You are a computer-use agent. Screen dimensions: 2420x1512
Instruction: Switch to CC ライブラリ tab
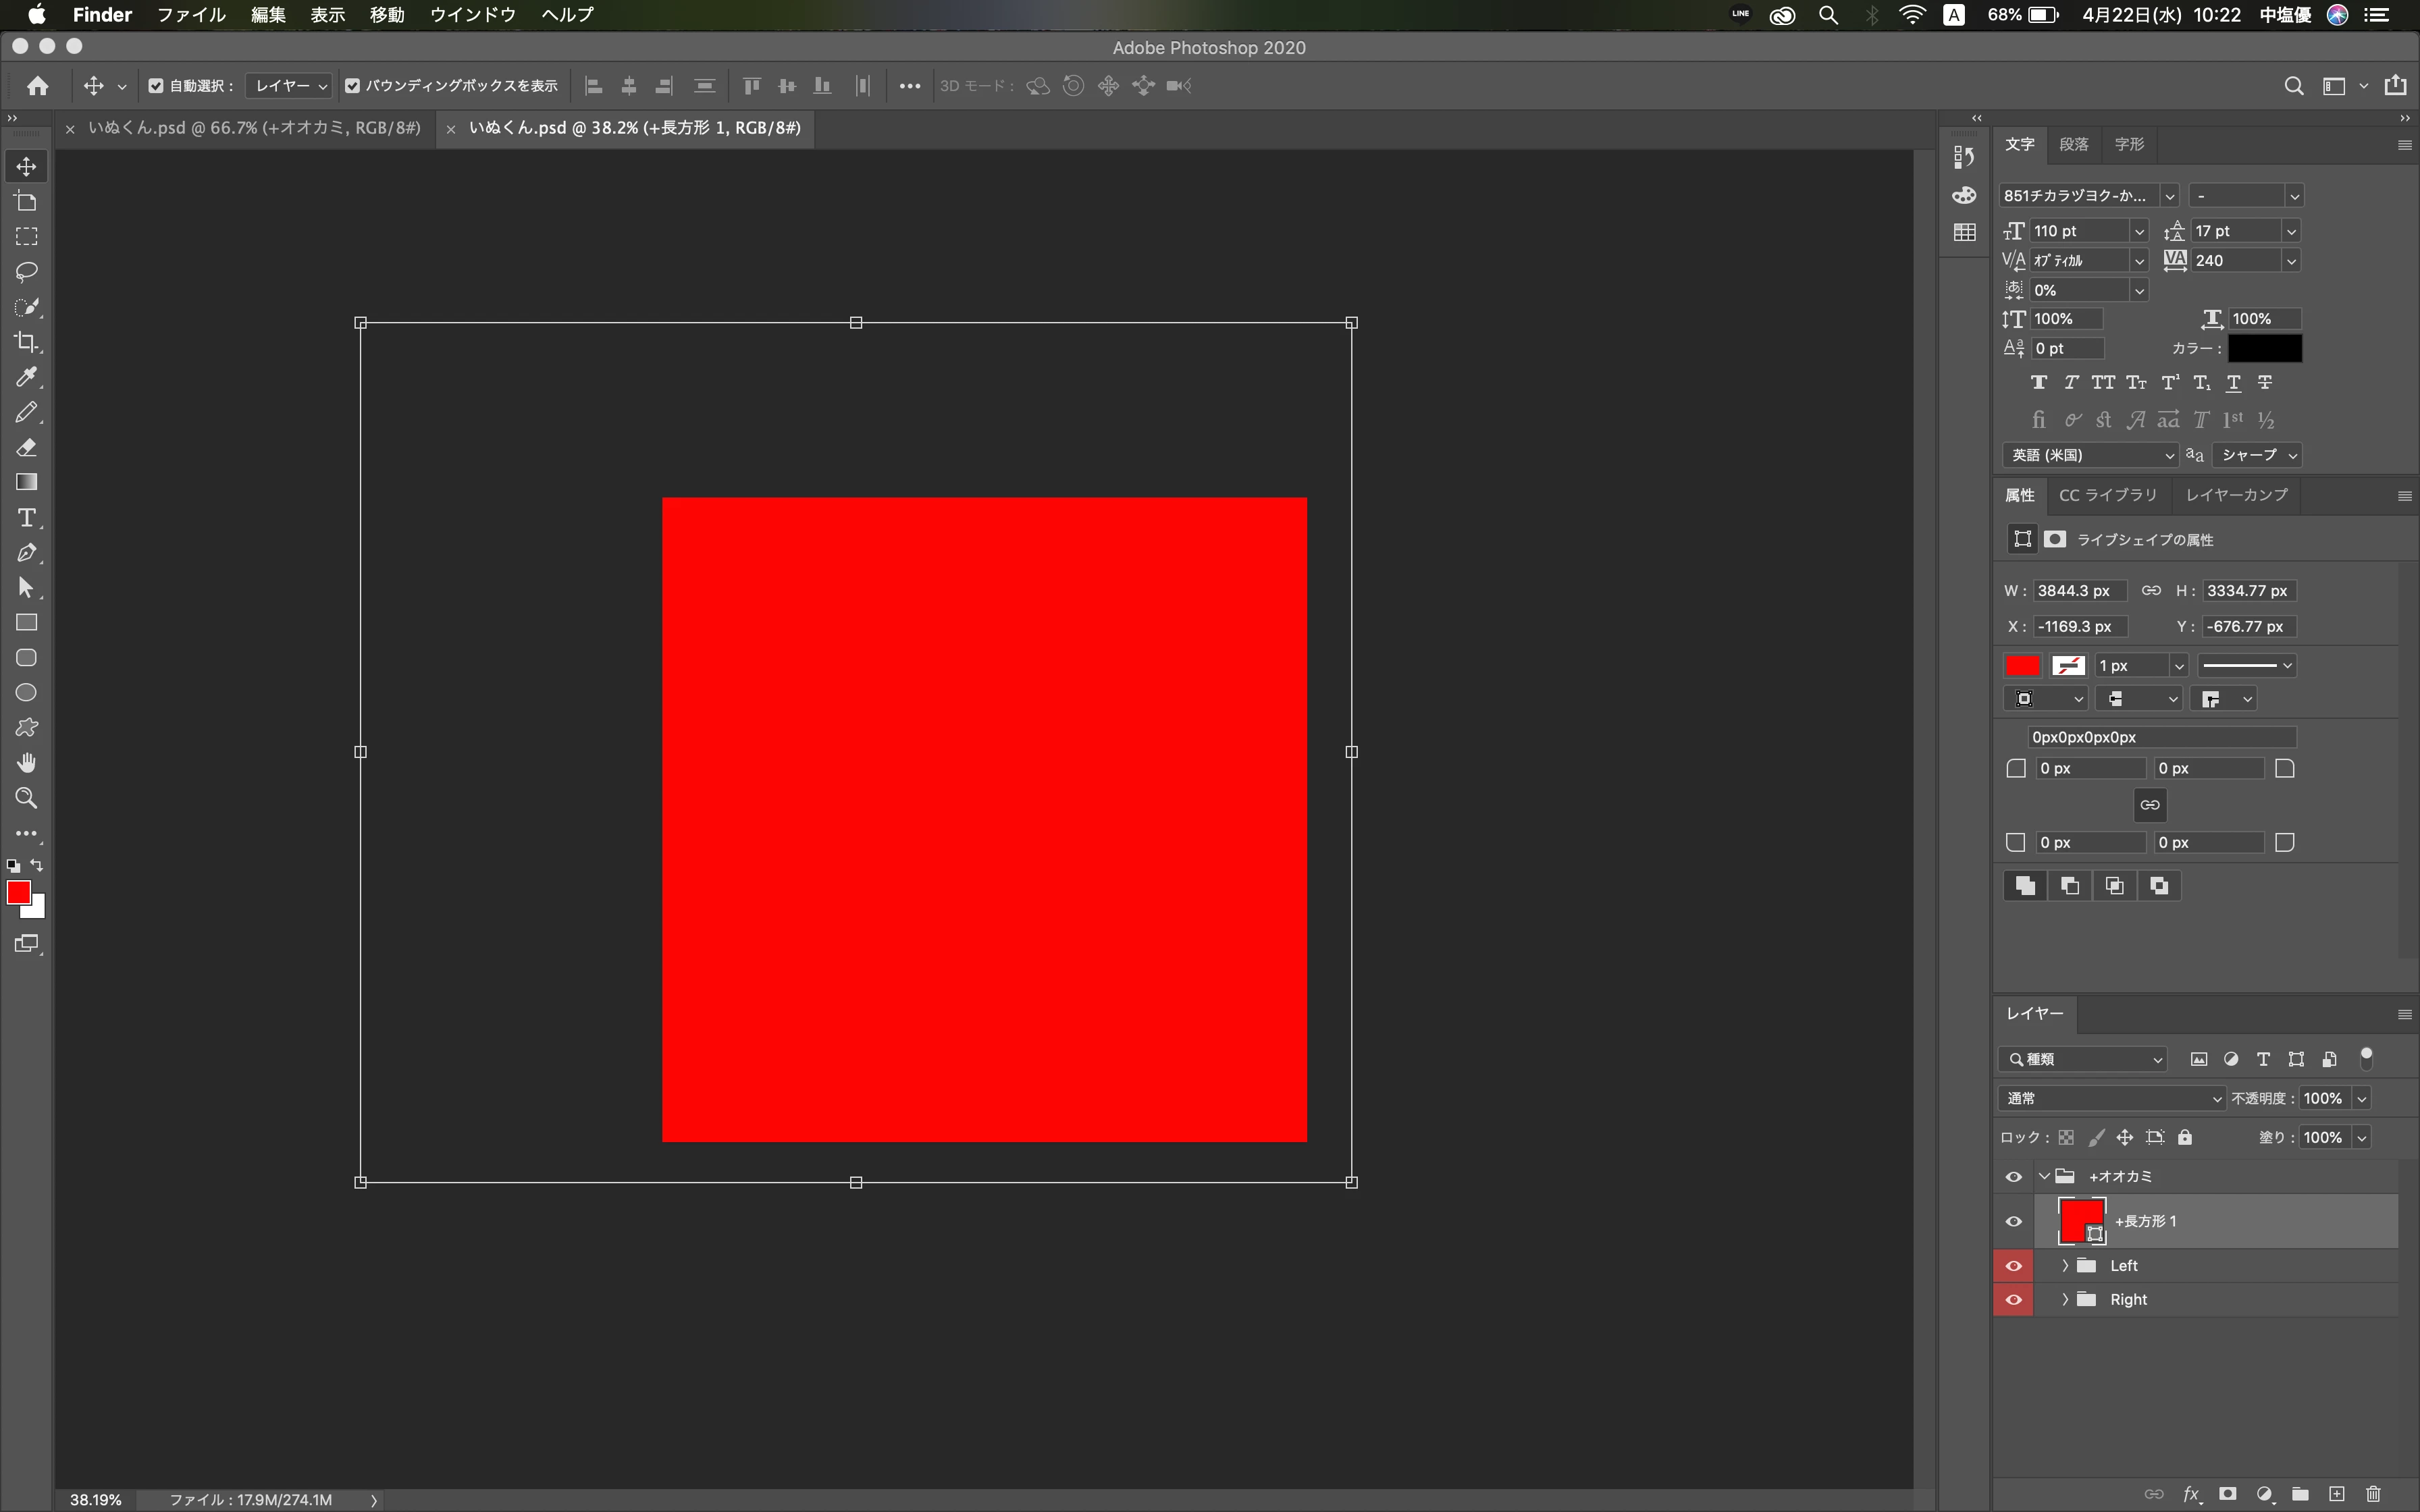(x=2107, y=495)
